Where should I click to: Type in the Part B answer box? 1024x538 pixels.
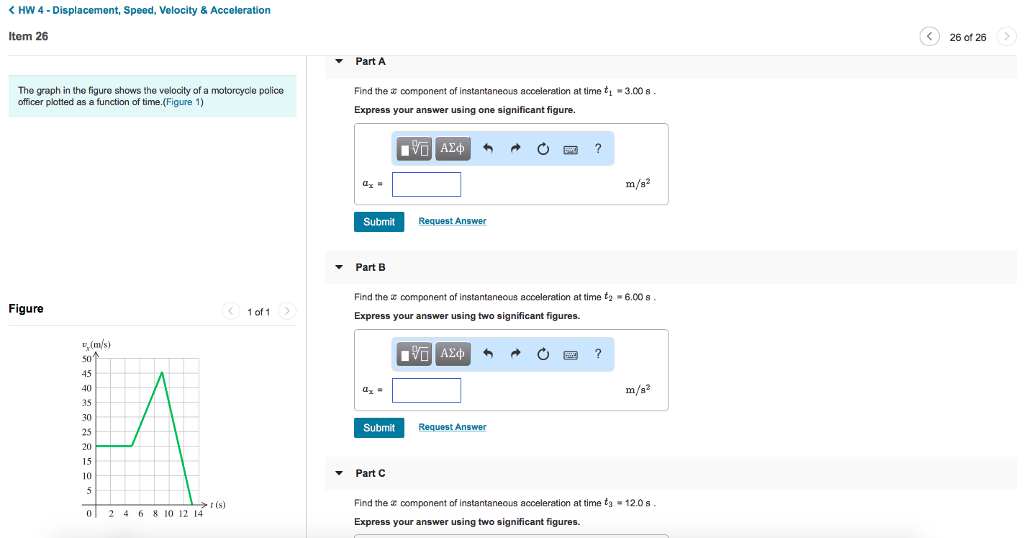(426, 390)
